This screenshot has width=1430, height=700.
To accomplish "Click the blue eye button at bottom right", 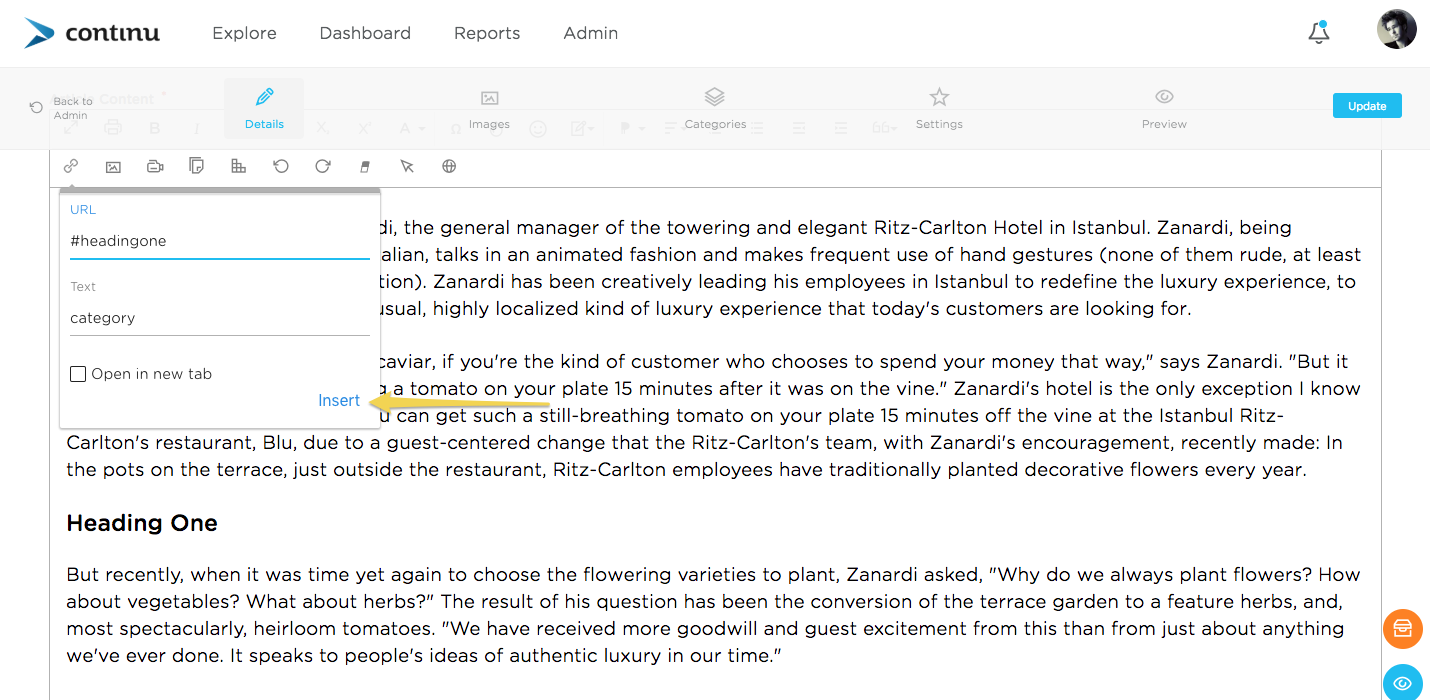I will 1403,683.
